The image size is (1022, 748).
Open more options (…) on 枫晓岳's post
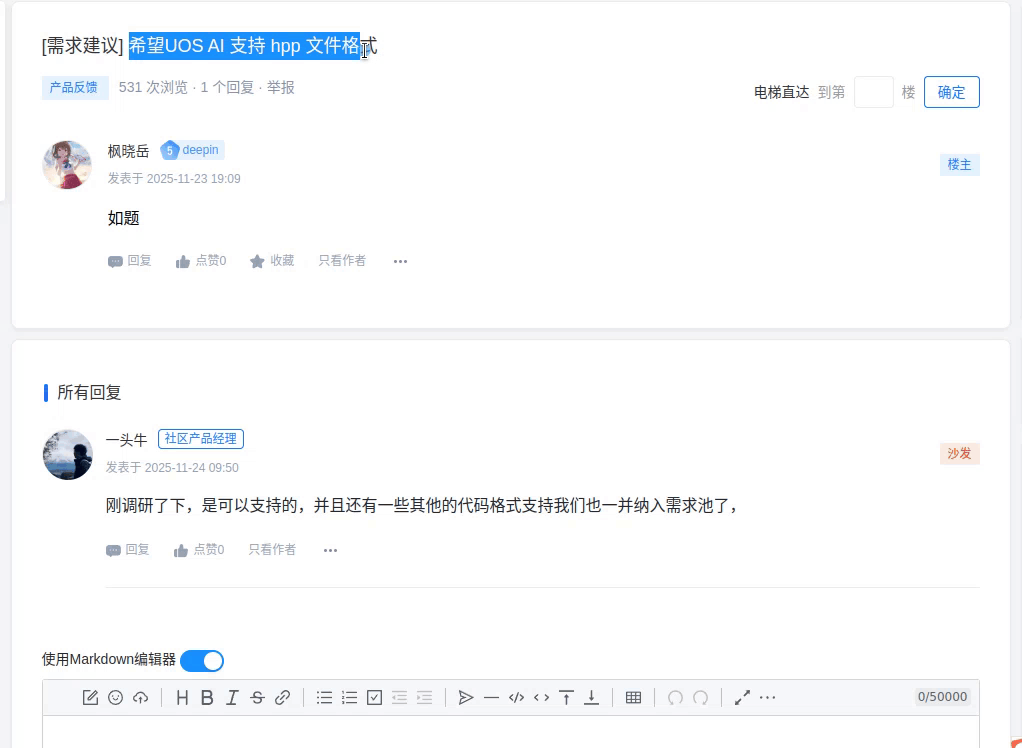click(400, 261)
